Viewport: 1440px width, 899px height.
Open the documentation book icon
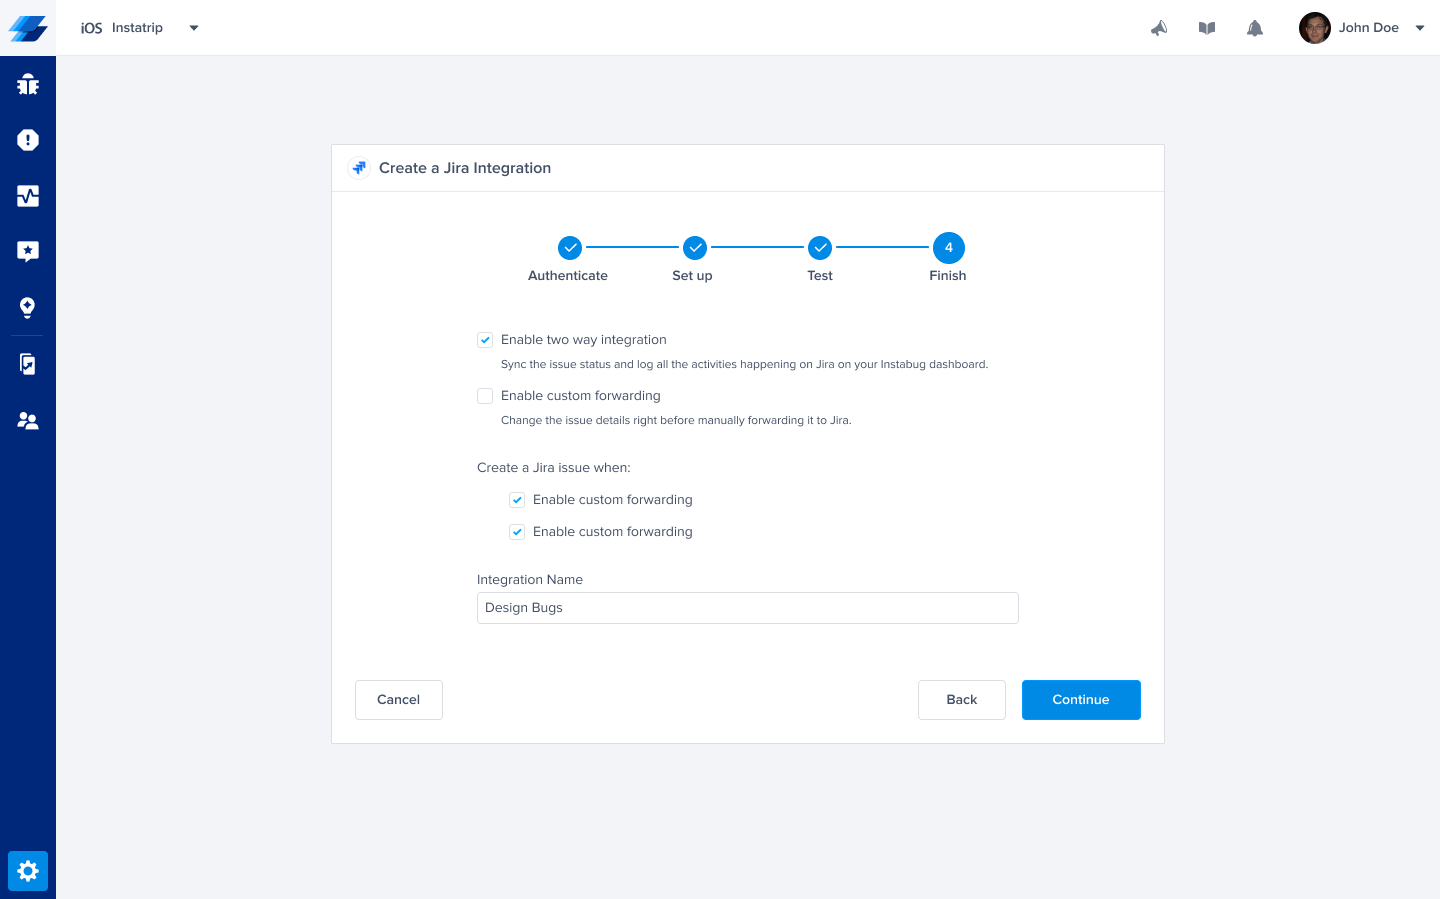[x=1207, y=28]
